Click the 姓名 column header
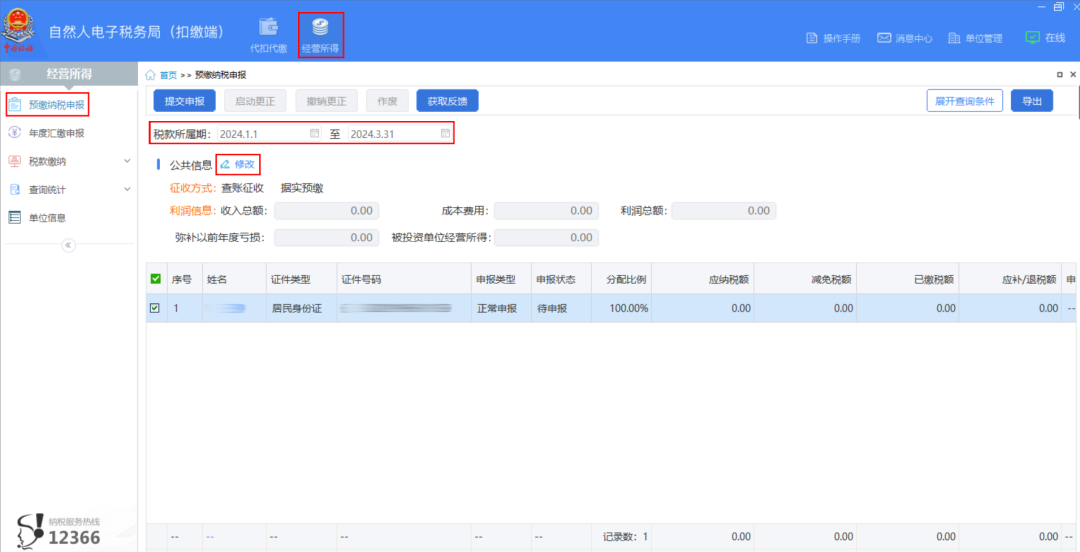The height and width of the screenshot is (552, 1080). pos(234,280)
